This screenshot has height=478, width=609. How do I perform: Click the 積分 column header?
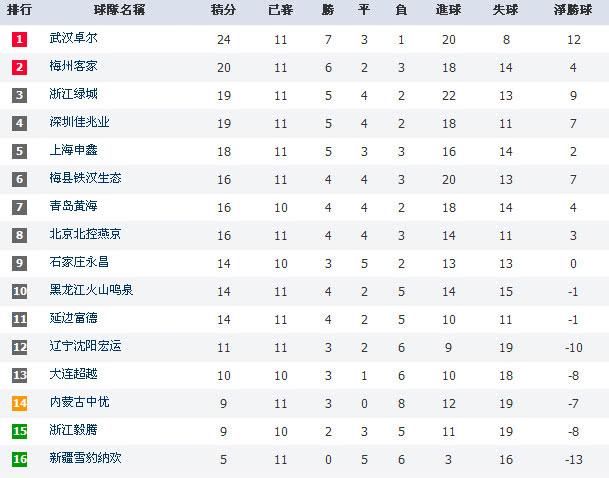pyautogui.click(x=223, y=12)
